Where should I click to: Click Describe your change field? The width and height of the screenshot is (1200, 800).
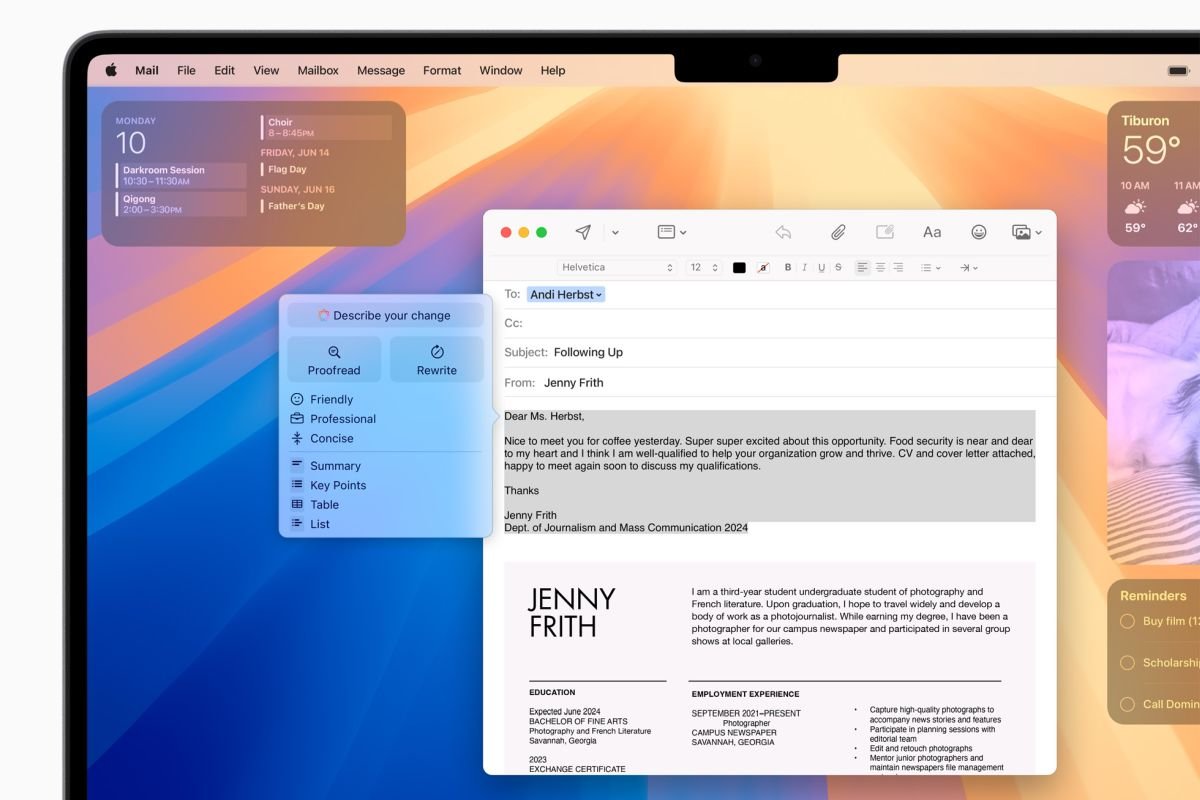point(385,315)
